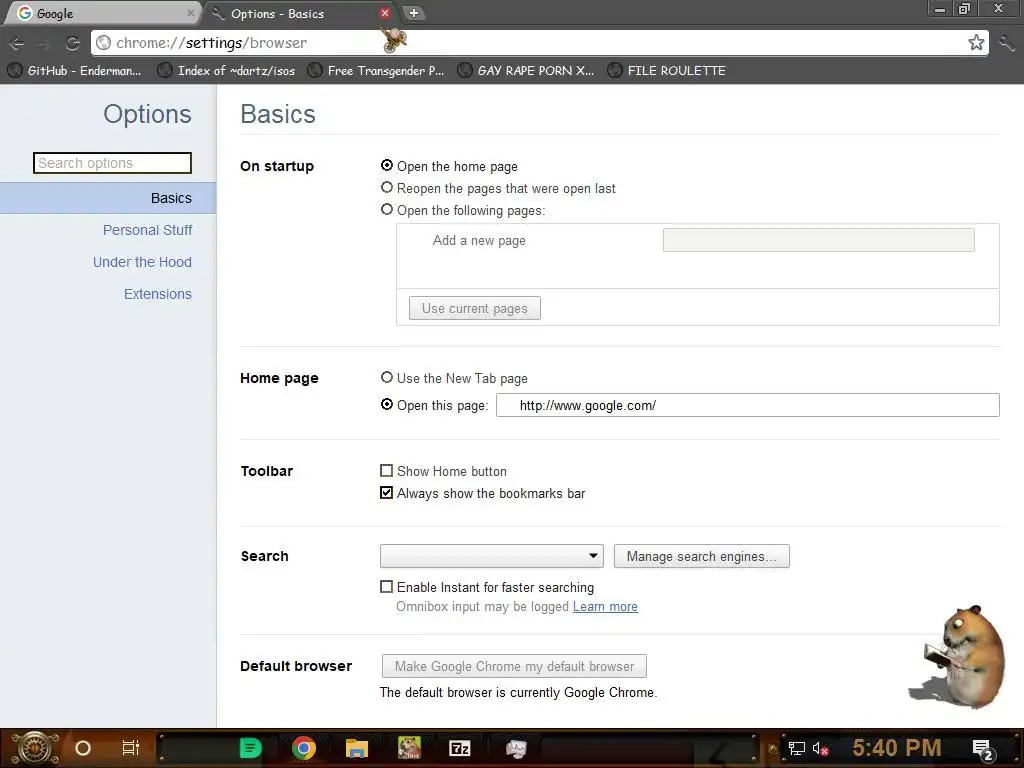Open the Personal Stuff section
Screen dimensions: 1024x768
click(x=148, y=230)
